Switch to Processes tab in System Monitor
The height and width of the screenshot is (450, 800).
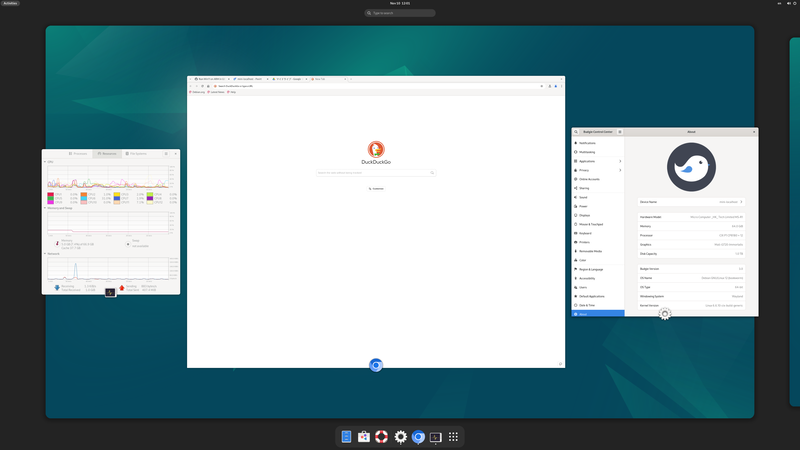coord(78,154)
